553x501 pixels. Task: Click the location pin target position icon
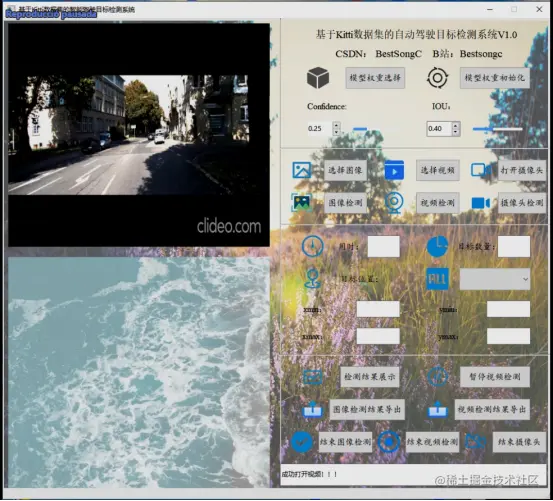313,279
